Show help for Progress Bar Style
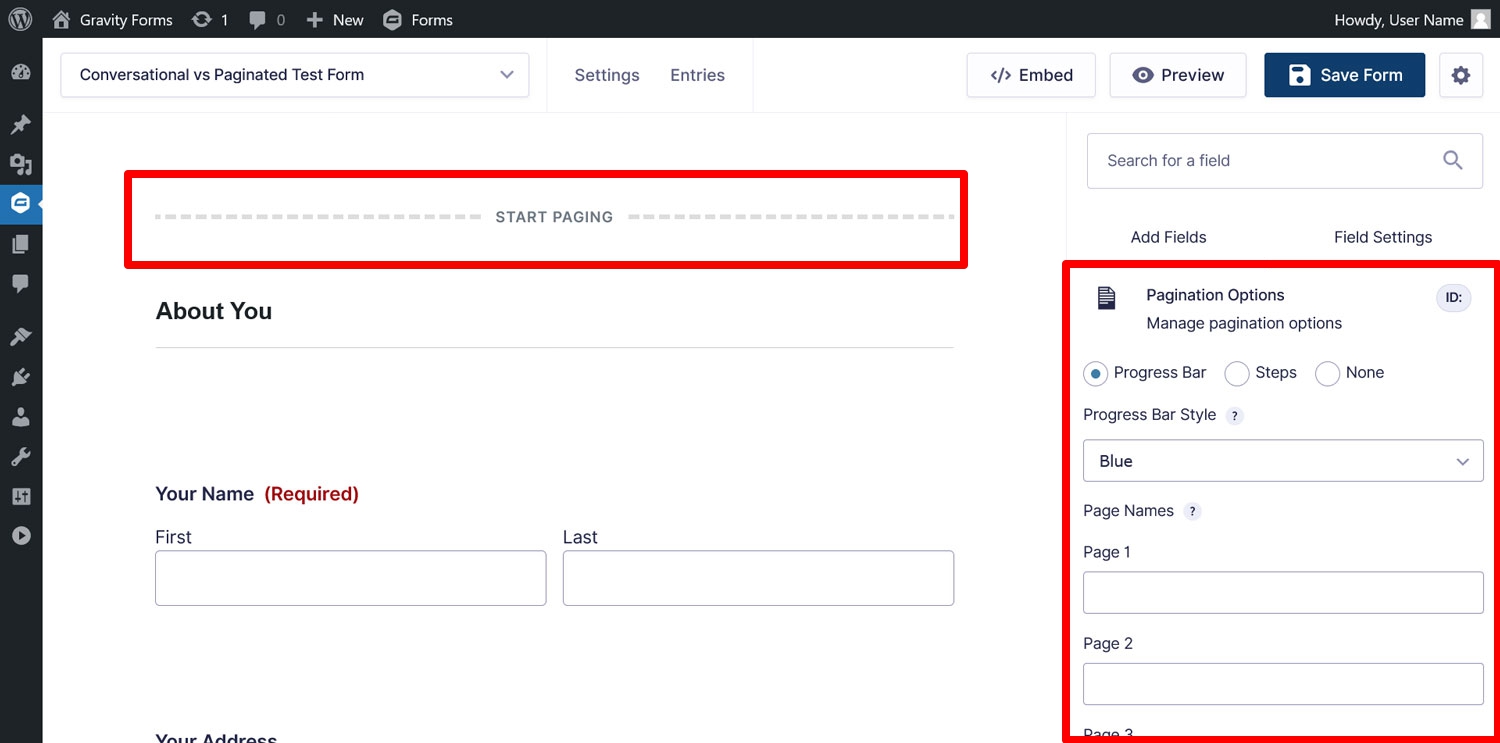The height and width of the screenshot is (743, 1500). (x=1235, y=416)
